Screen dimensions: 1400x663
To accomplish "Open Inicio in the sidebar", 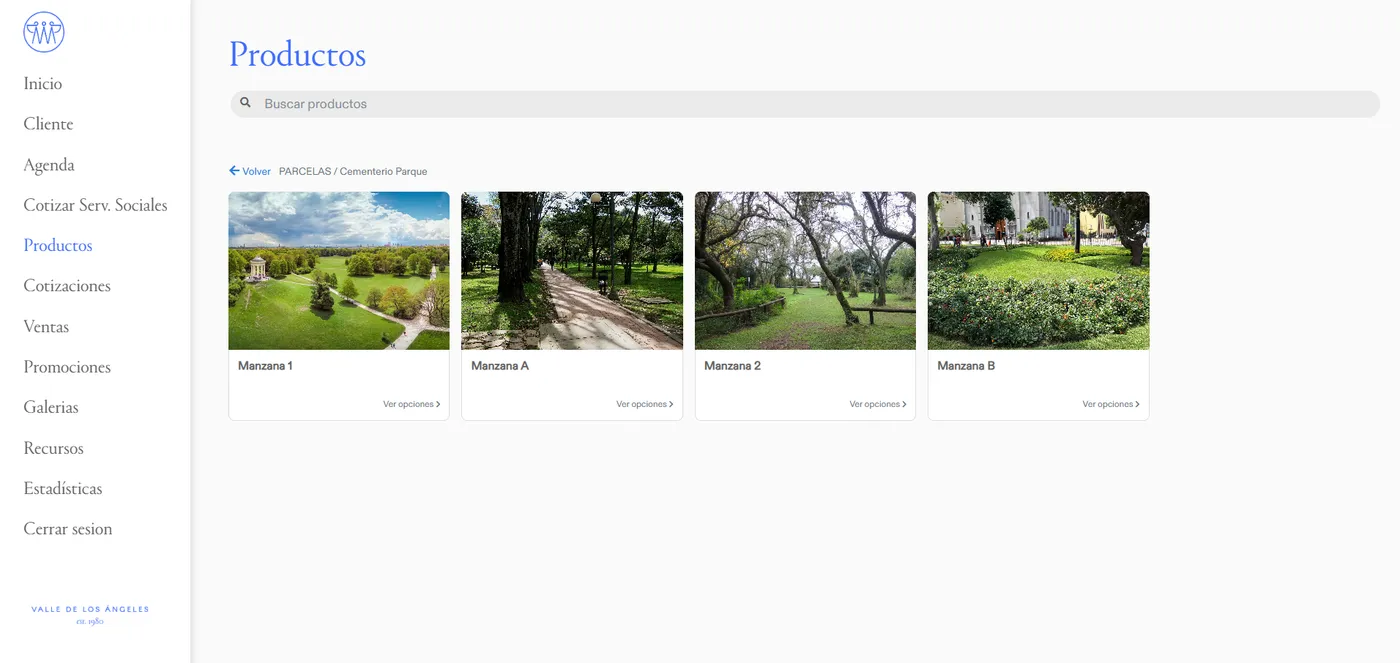I will point(43,84).
